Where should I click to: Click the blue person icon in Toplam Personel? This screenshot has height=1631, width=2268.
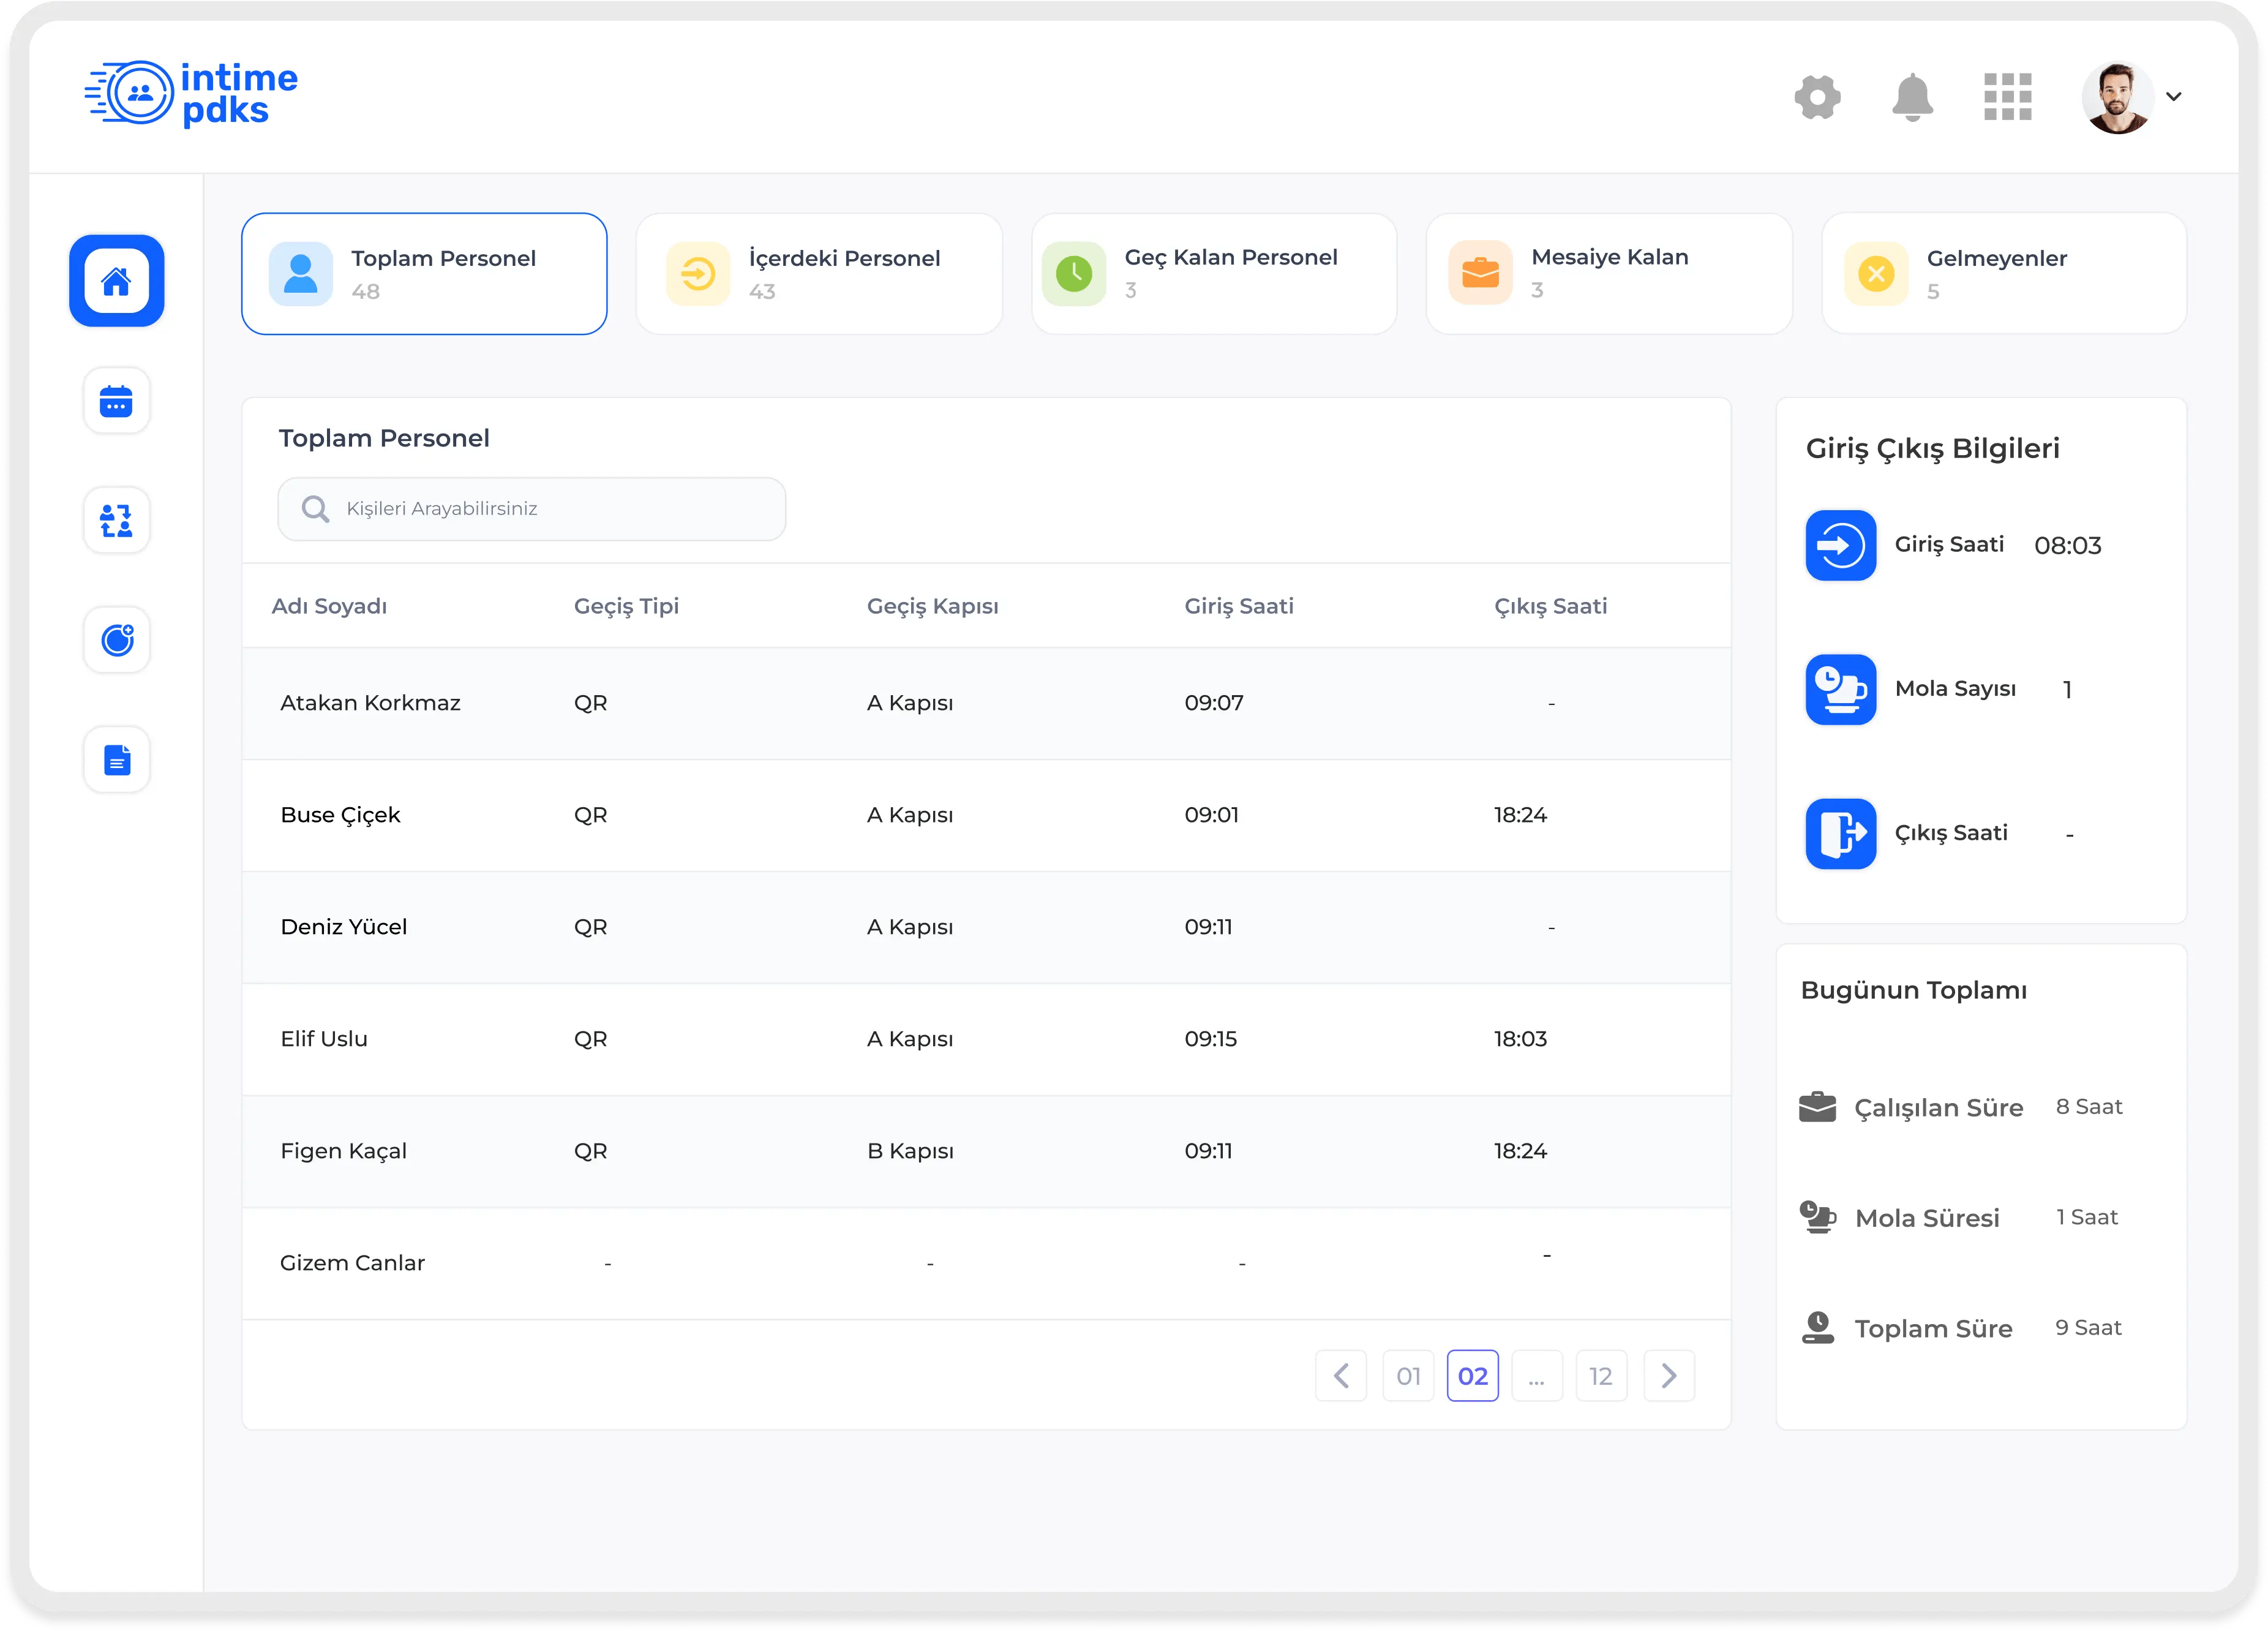point(300,273)
